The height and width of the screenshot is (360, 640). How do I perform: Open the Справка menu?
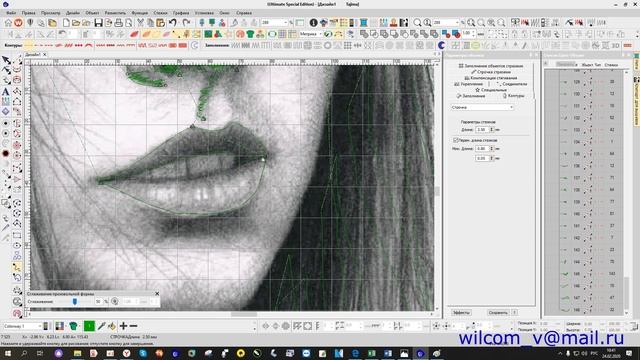[244, 13]
